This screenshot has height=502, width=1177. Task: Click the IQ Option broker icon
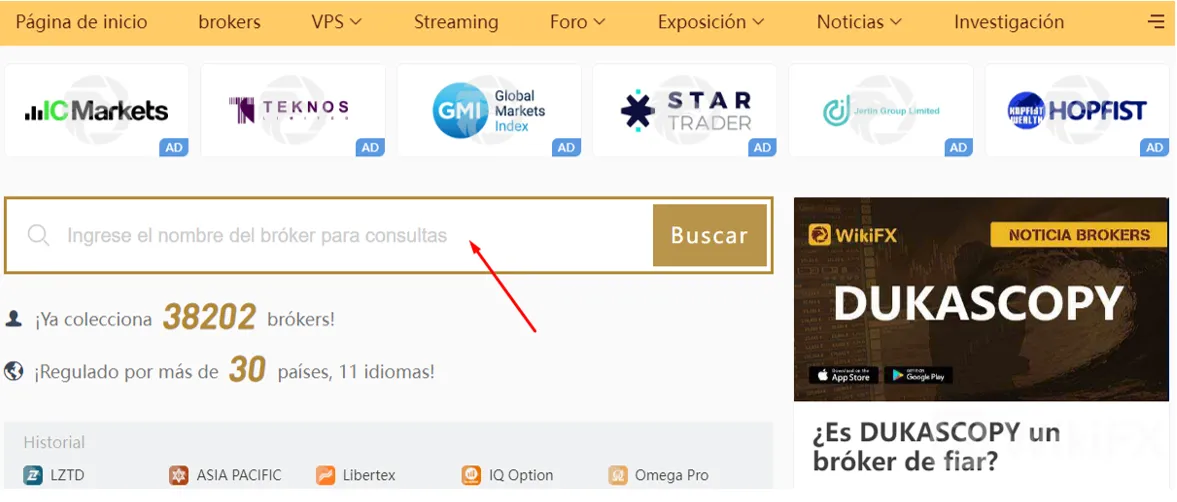(471, 475)
